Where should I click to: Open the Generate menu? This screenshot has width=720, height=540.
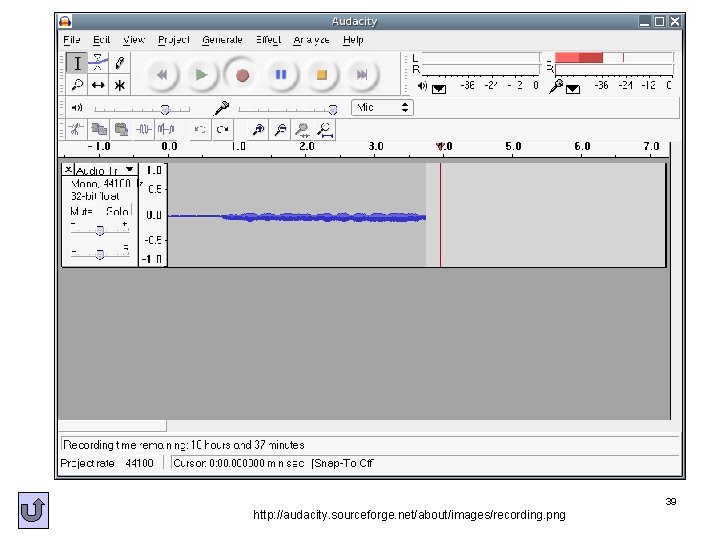pos(222,40)
